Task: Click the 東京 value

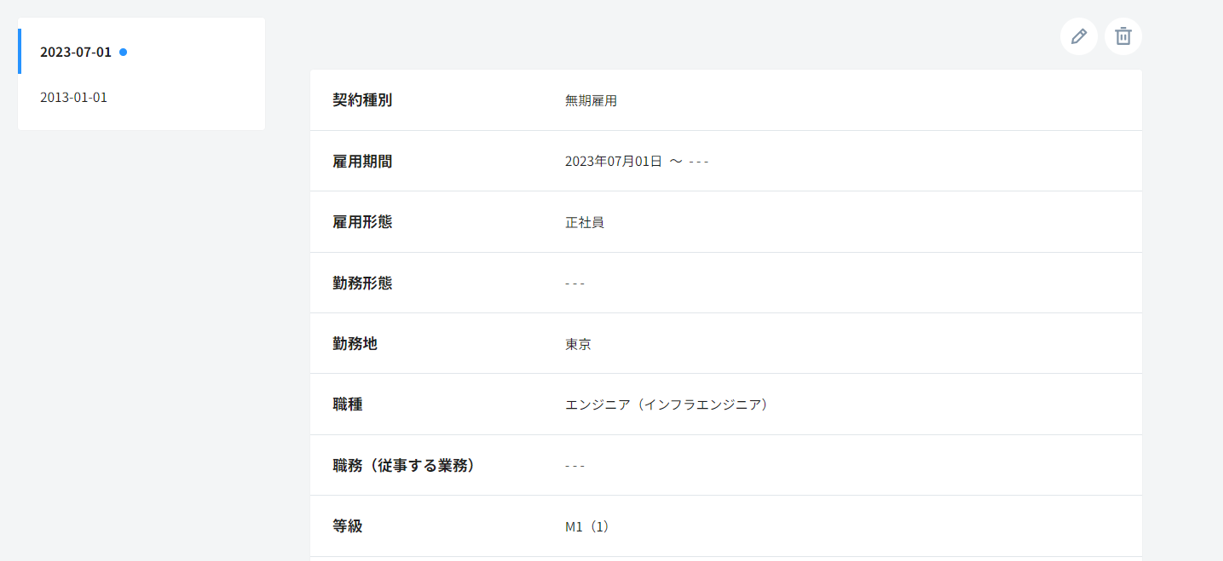Action: tap(578, 344)
